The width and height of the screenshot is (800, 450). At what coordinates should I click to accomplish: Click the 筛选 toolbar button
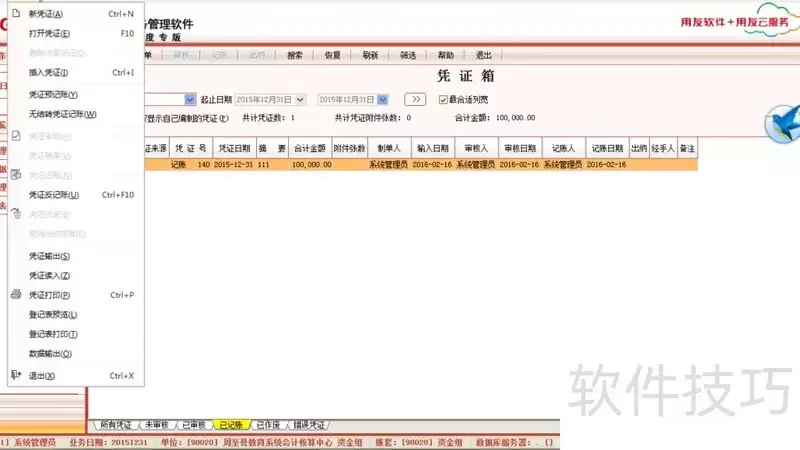tap(408, 55)
